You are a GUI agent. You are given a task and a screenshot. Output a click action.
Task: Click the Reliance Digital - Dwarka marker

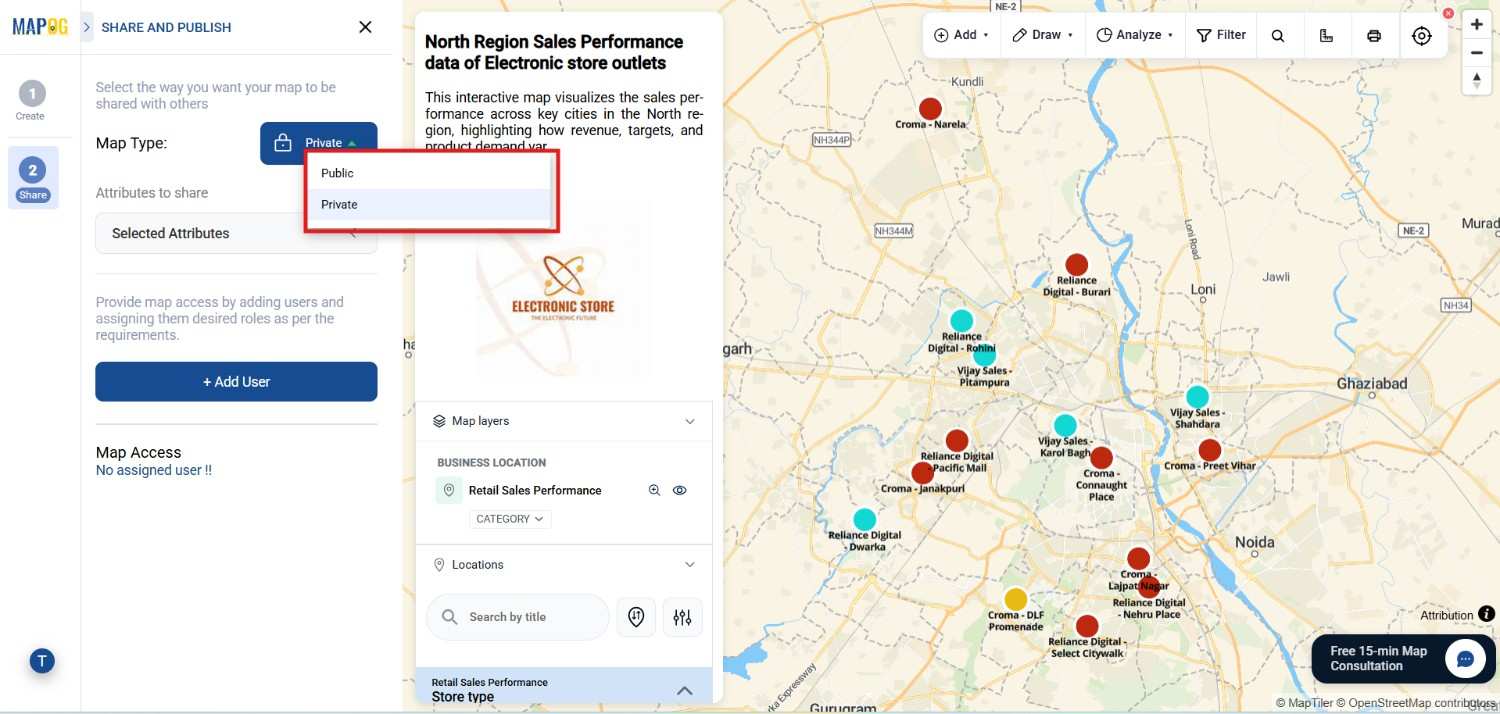(x=864, y=519)
